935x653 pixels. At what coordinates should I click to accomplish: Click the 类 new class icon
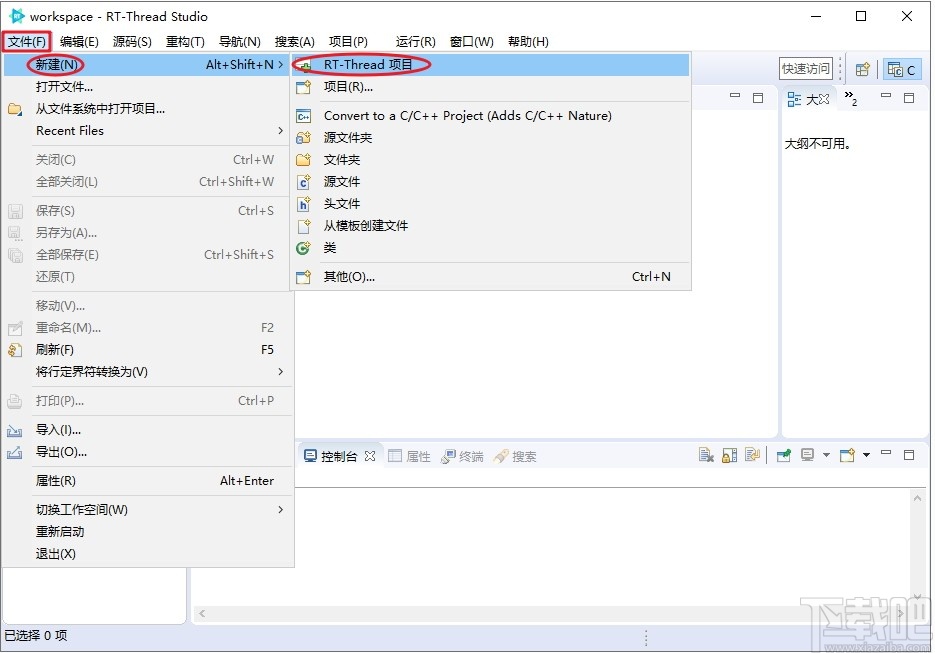(304, 248)
